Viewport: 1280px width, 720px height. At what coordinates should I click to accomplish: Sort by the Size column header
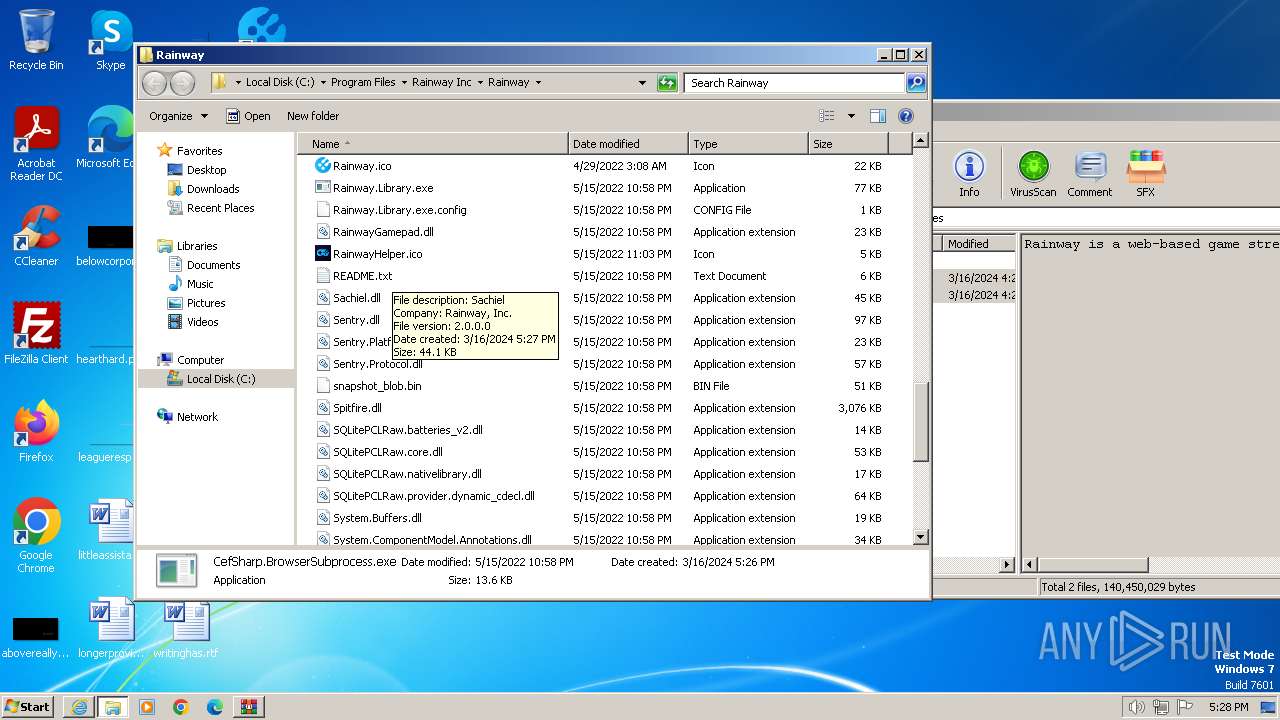(x=848, y=144)
